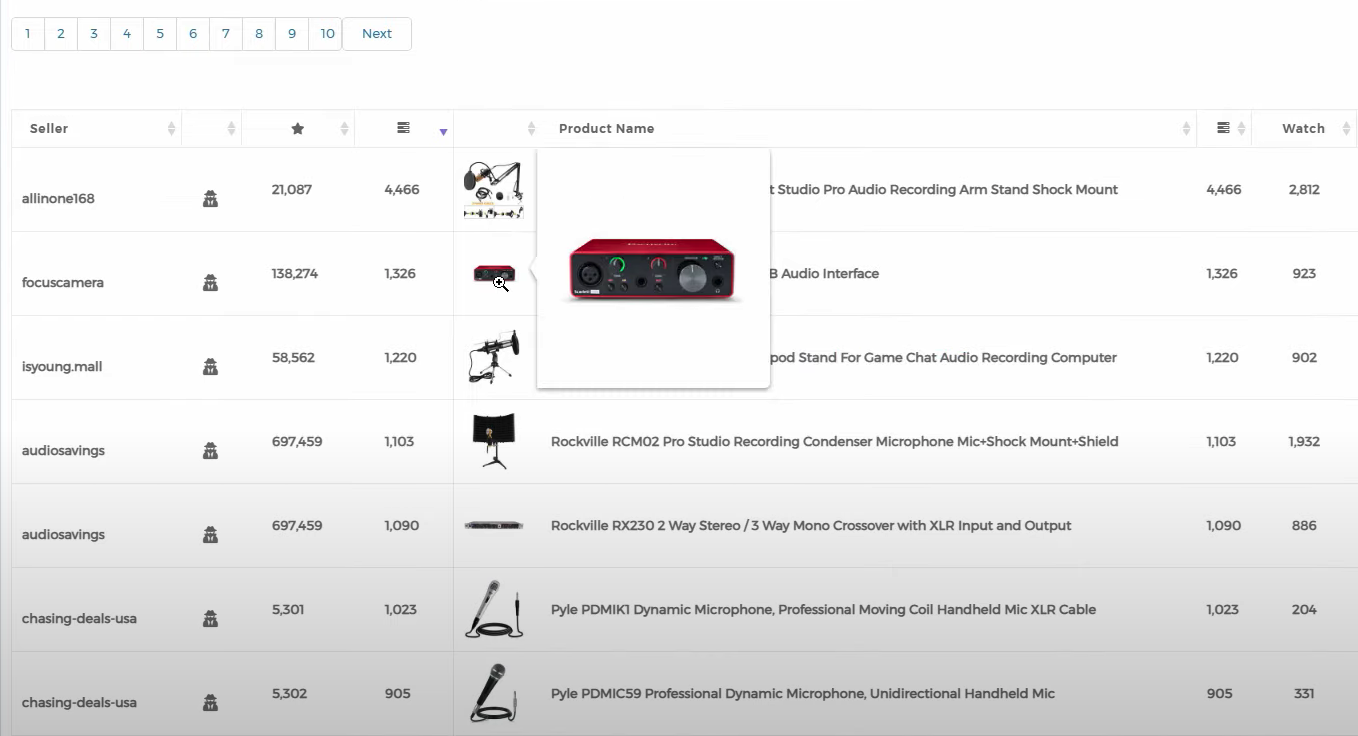Open the microphone arm stand kit thumbnail

(493, 190)
